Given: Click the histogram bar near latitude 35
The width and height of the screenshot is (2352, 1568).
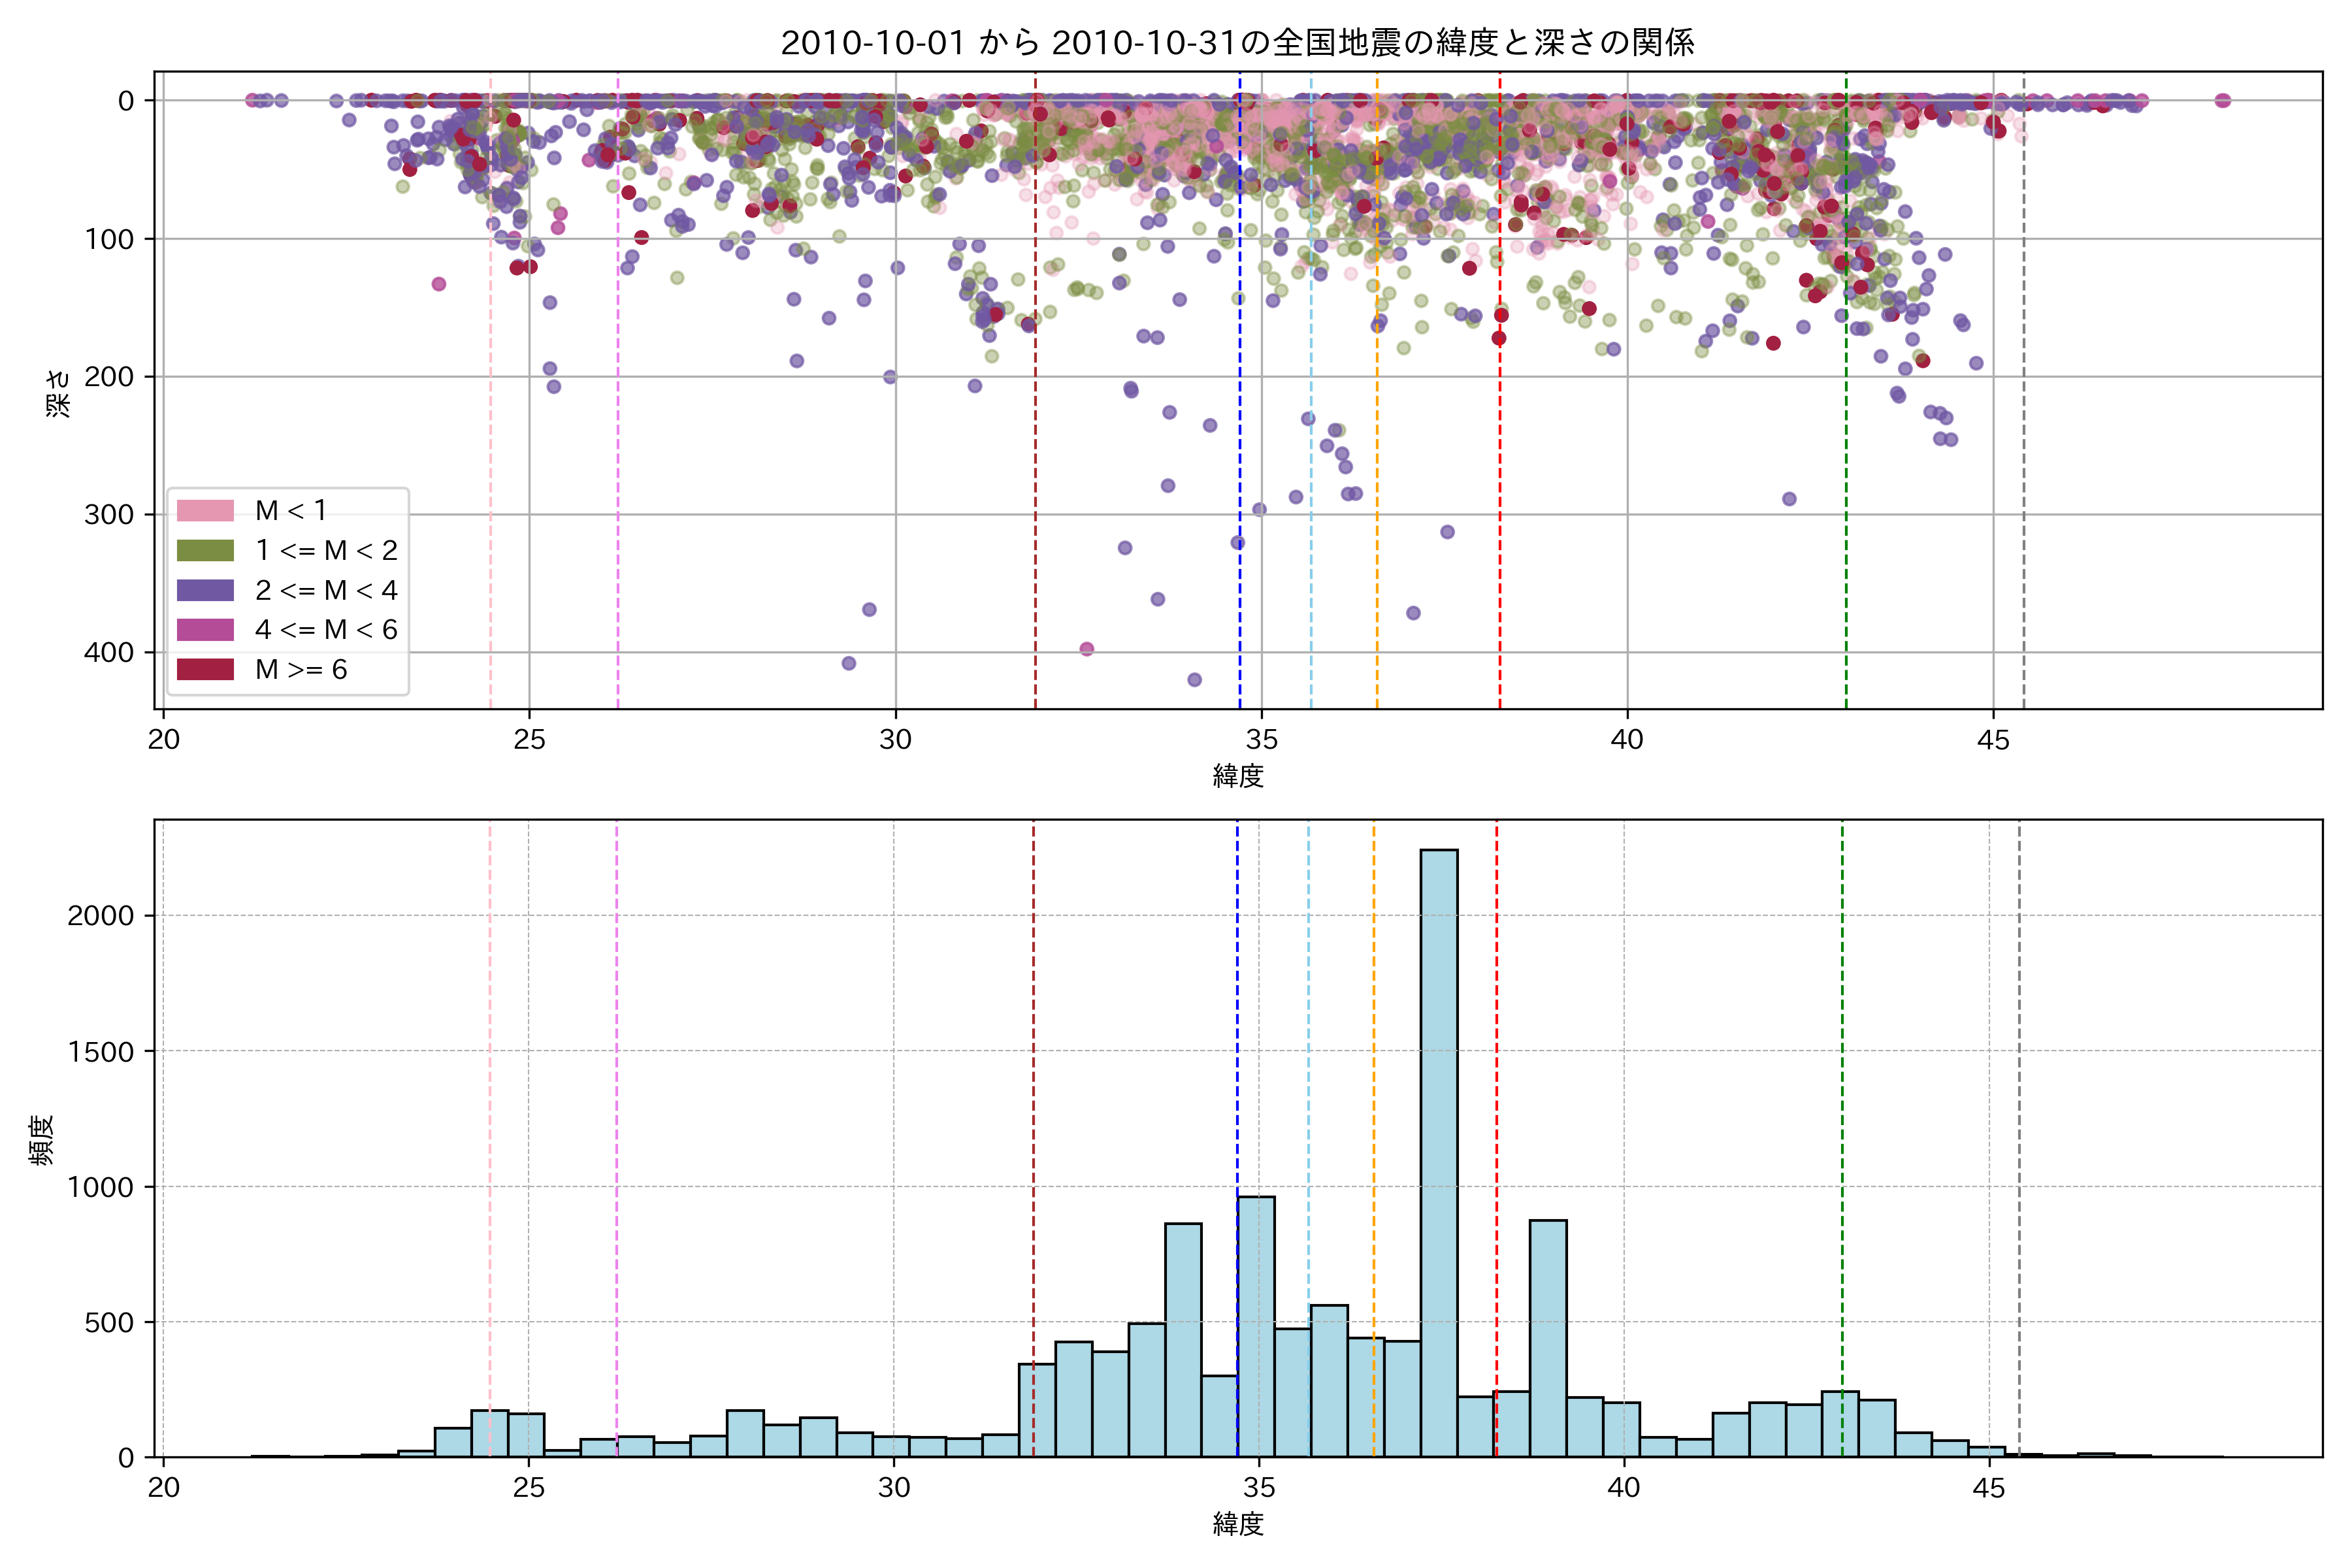Looking at the screenshot, I should pyautogui.click(x=1256, y=1326).
